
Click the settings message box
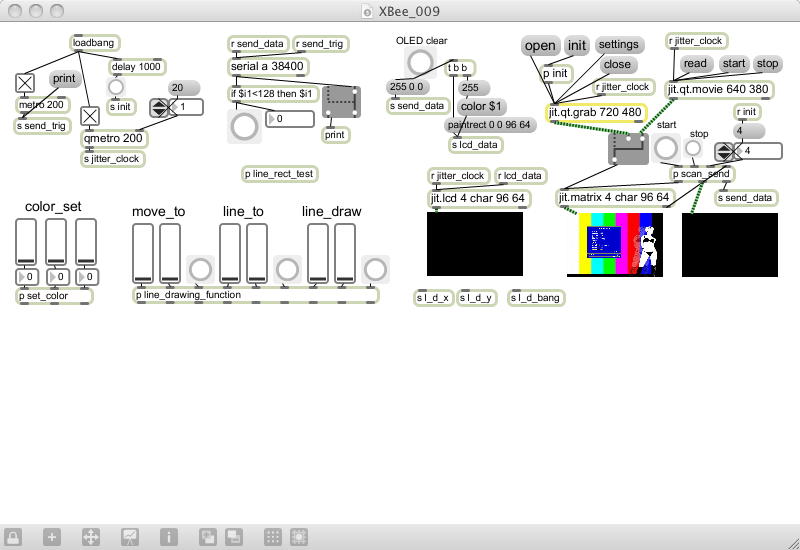pos(618,44)
